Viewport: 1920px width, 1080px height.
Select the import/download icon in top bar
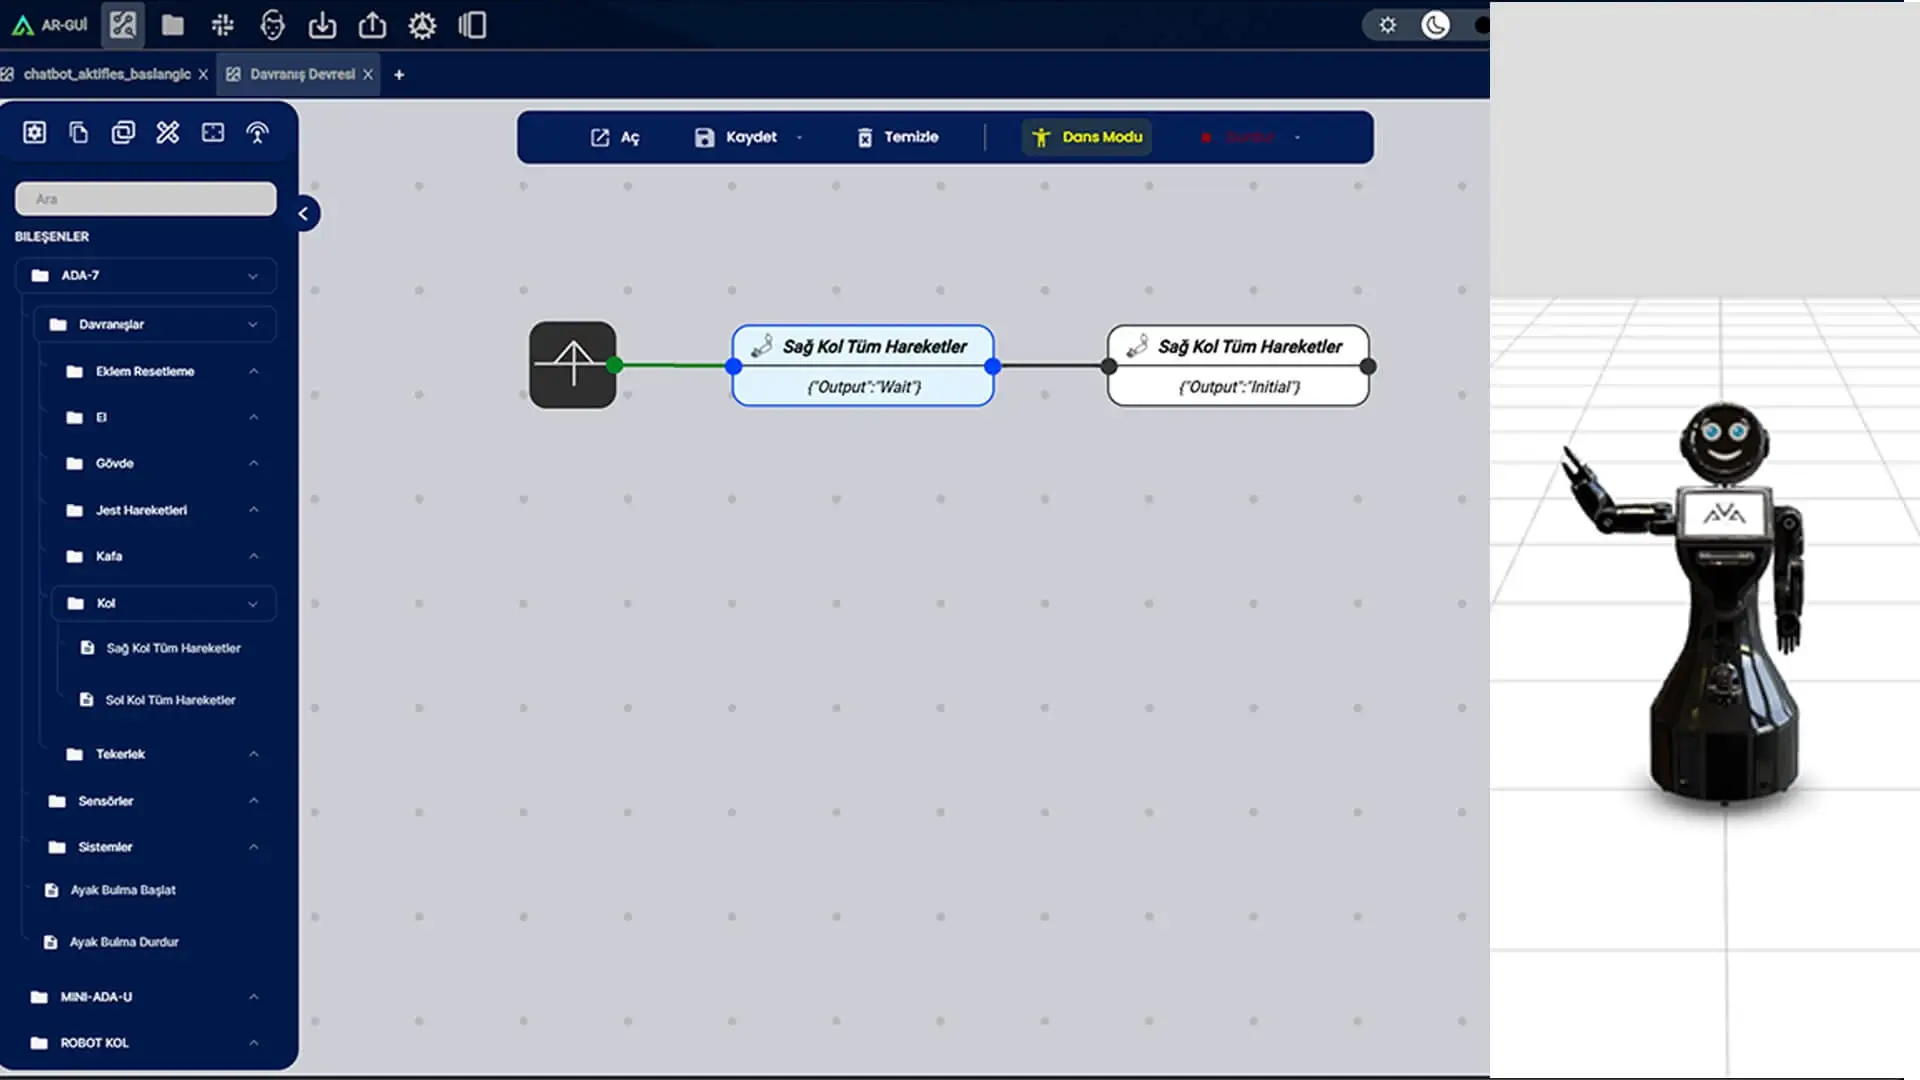[x=322, y=25]
